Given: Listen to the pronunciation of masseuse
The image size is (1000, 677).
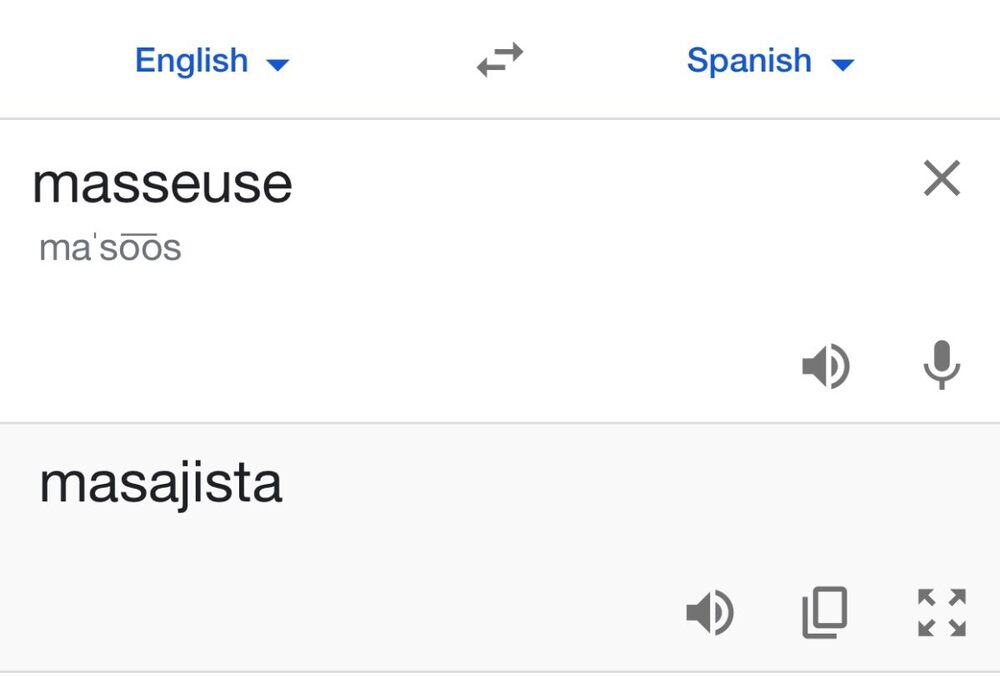Looking at the screenshot, I should click(x=826, y=367).
